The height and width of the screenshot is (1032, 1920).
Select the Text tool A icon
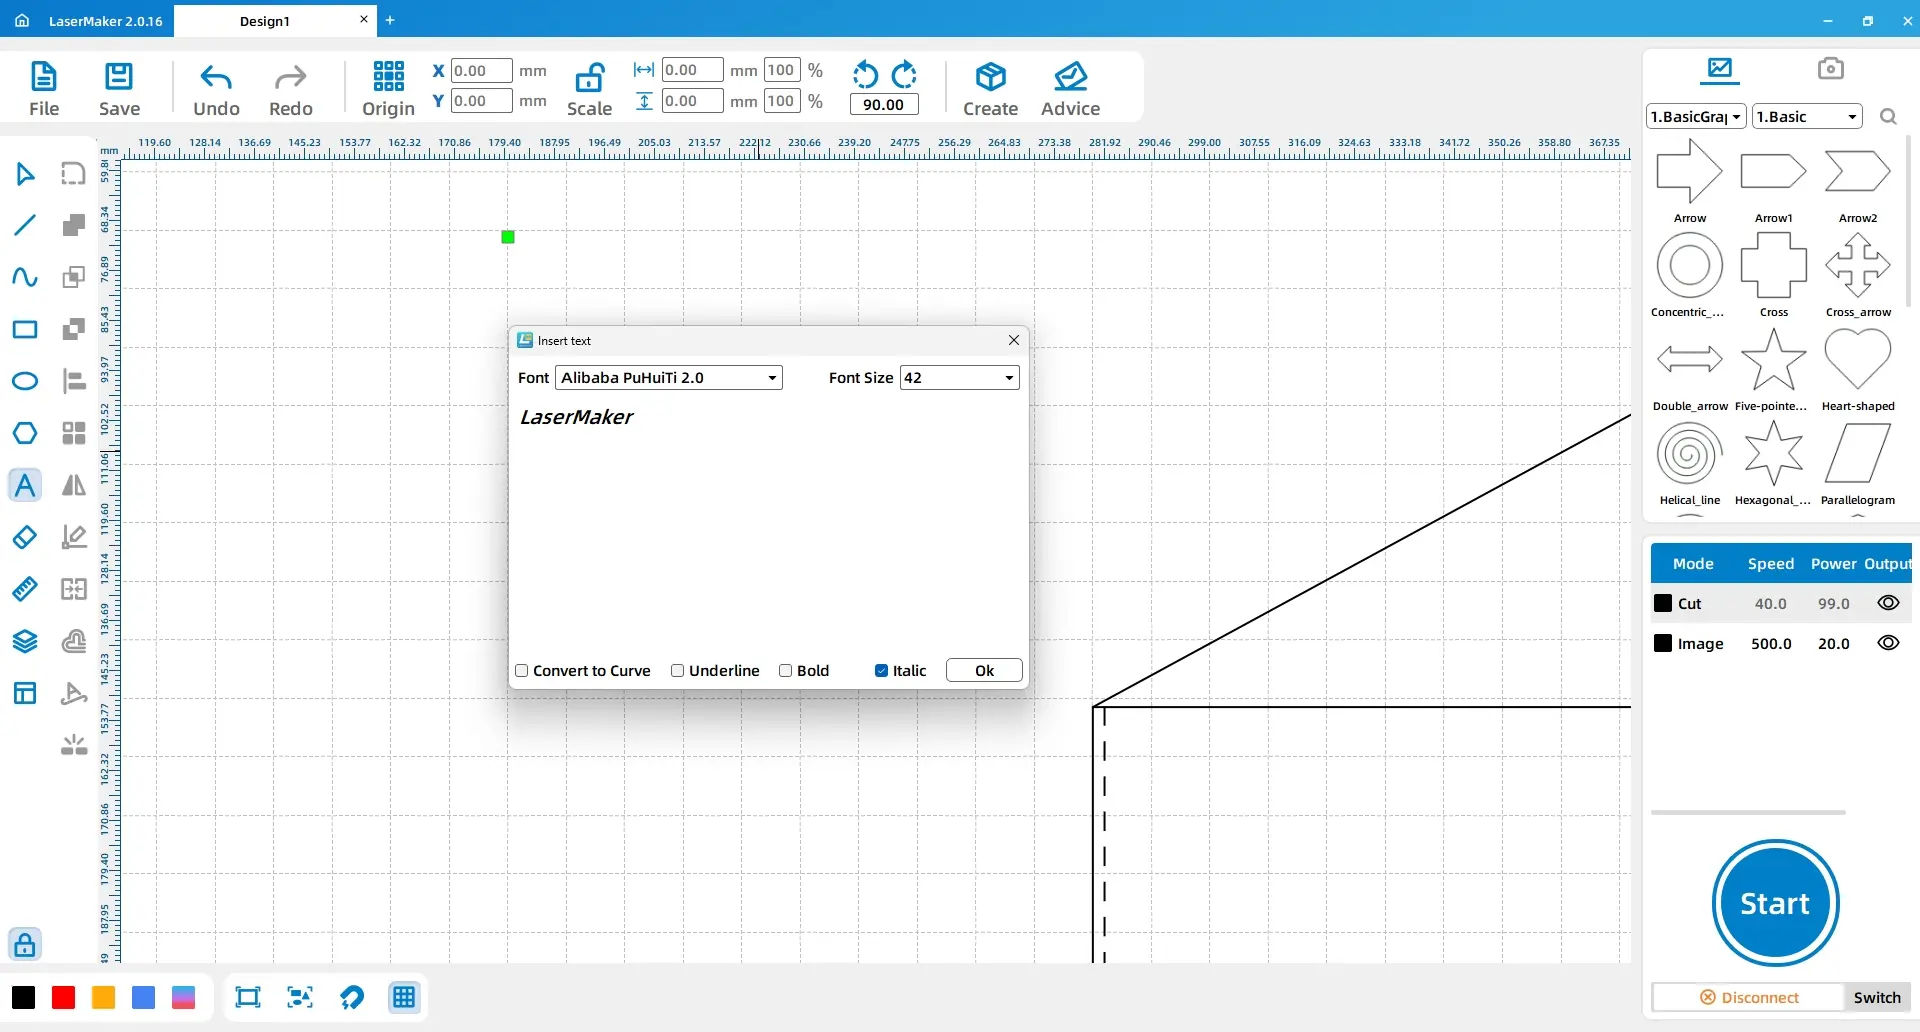pyautogui.click(x=25, y=485)
